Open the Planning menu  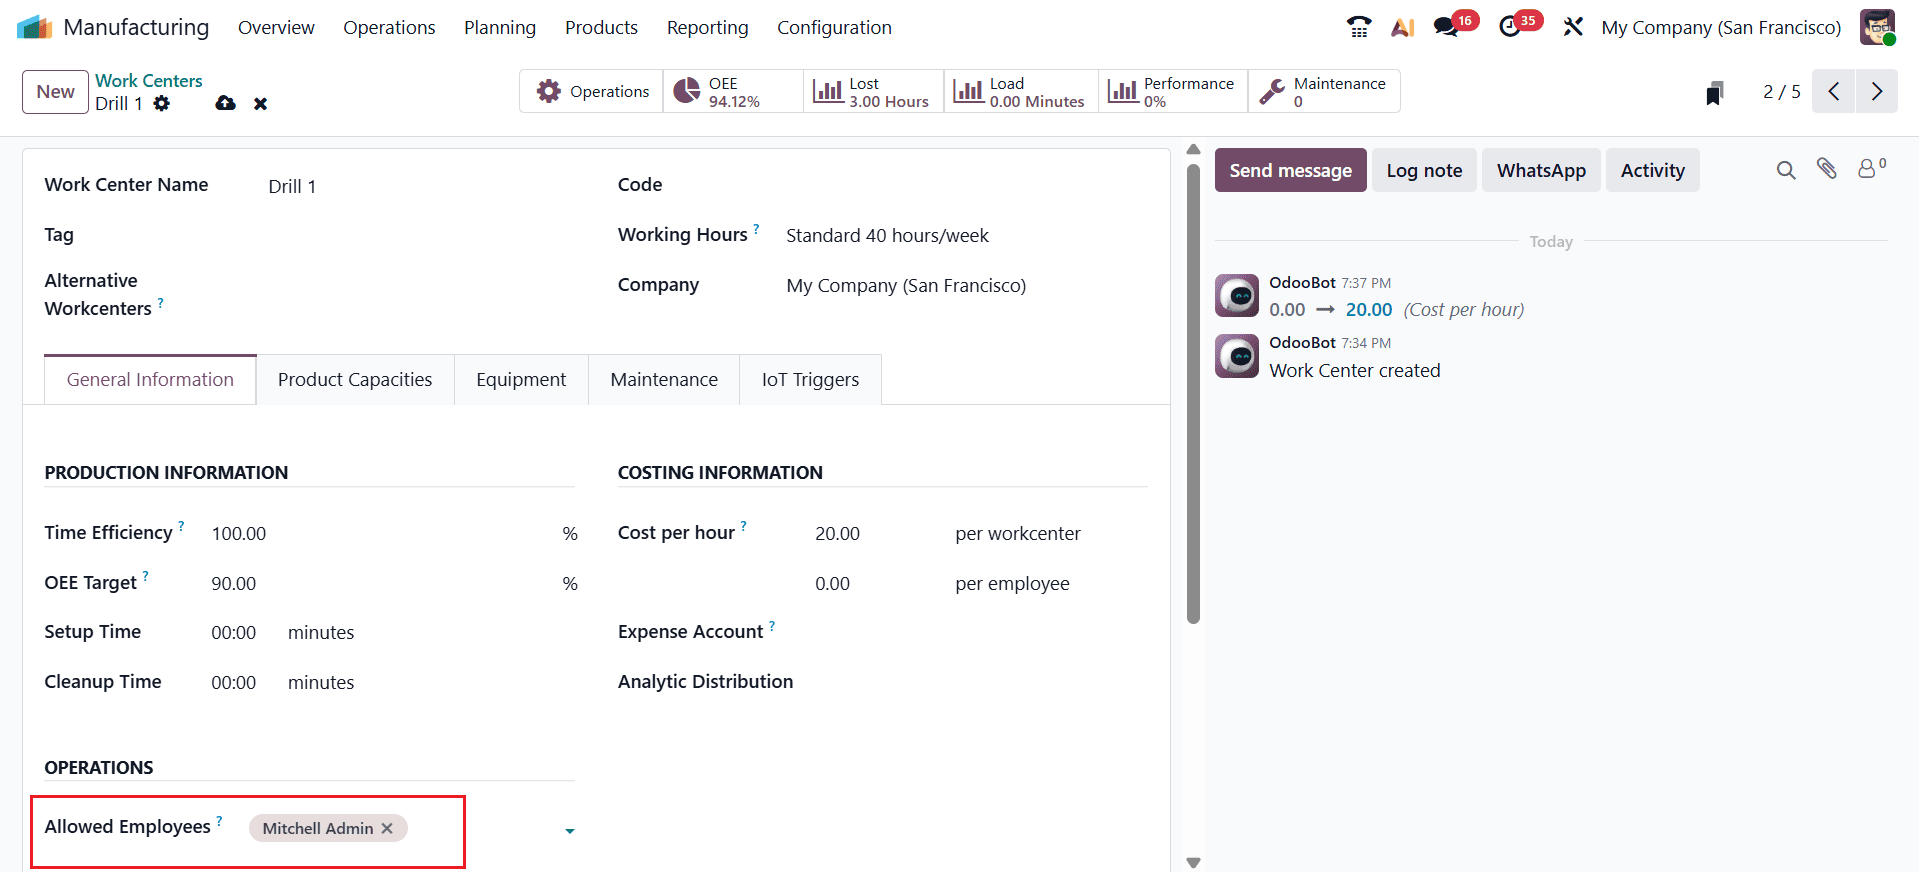click(x=500, y=27)
